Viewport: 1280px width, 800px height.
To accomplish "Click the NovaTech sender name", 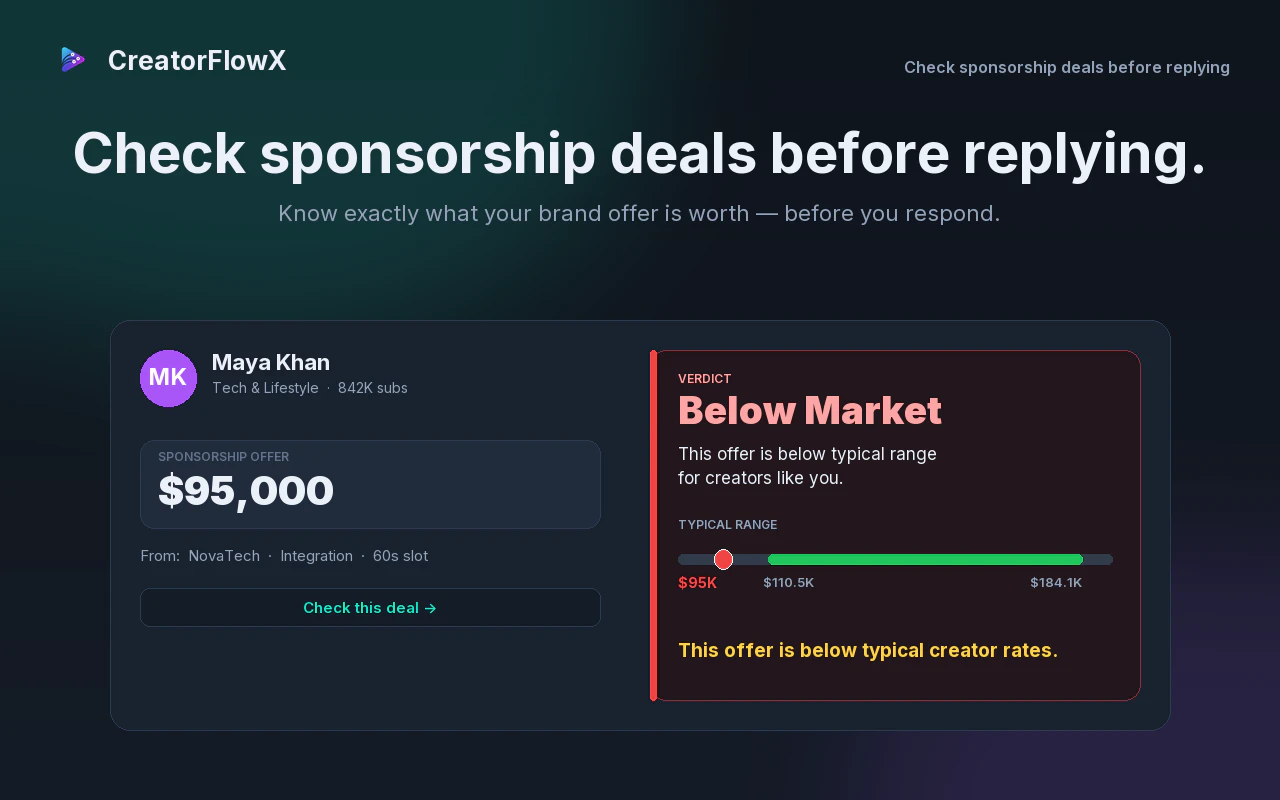I will tap(224, 556).
